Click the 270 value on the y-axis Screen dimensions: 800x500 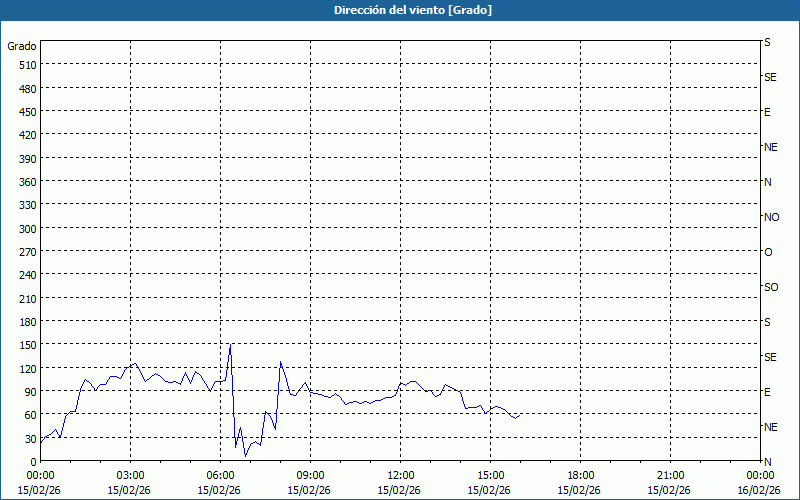27,251
